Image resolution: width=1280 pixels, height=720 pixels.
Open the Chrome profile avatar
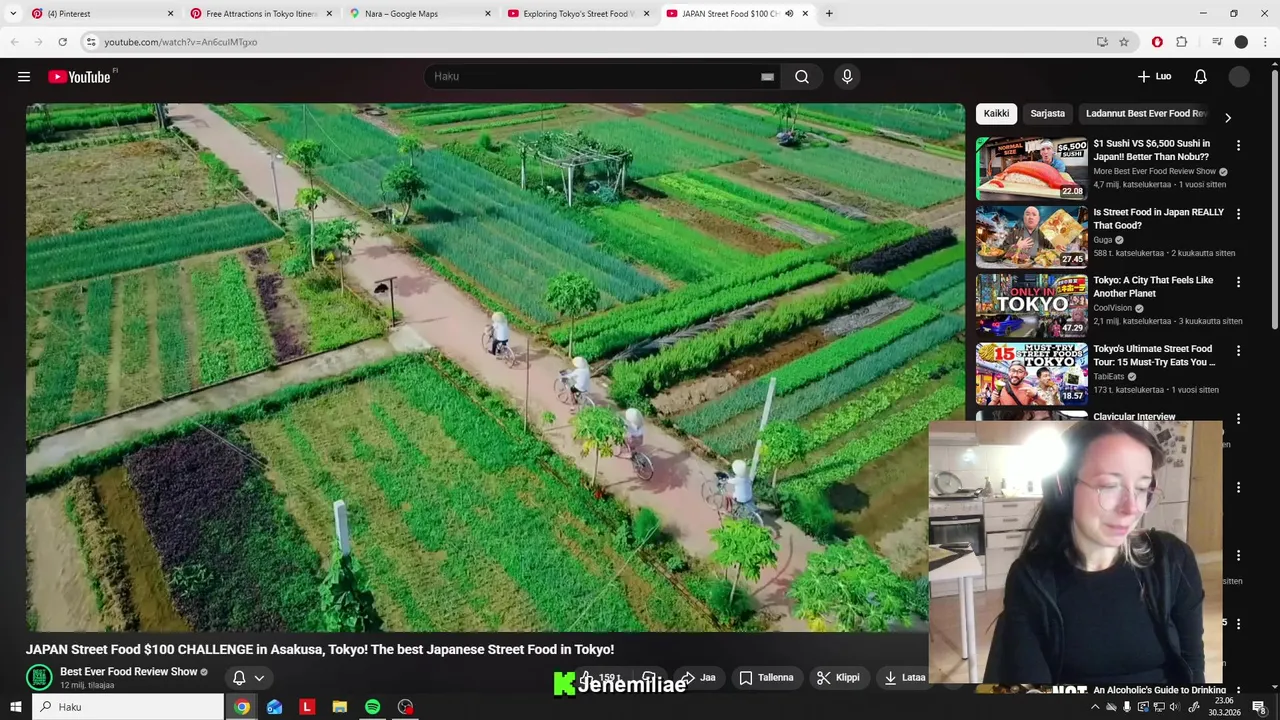point(1241,42)
